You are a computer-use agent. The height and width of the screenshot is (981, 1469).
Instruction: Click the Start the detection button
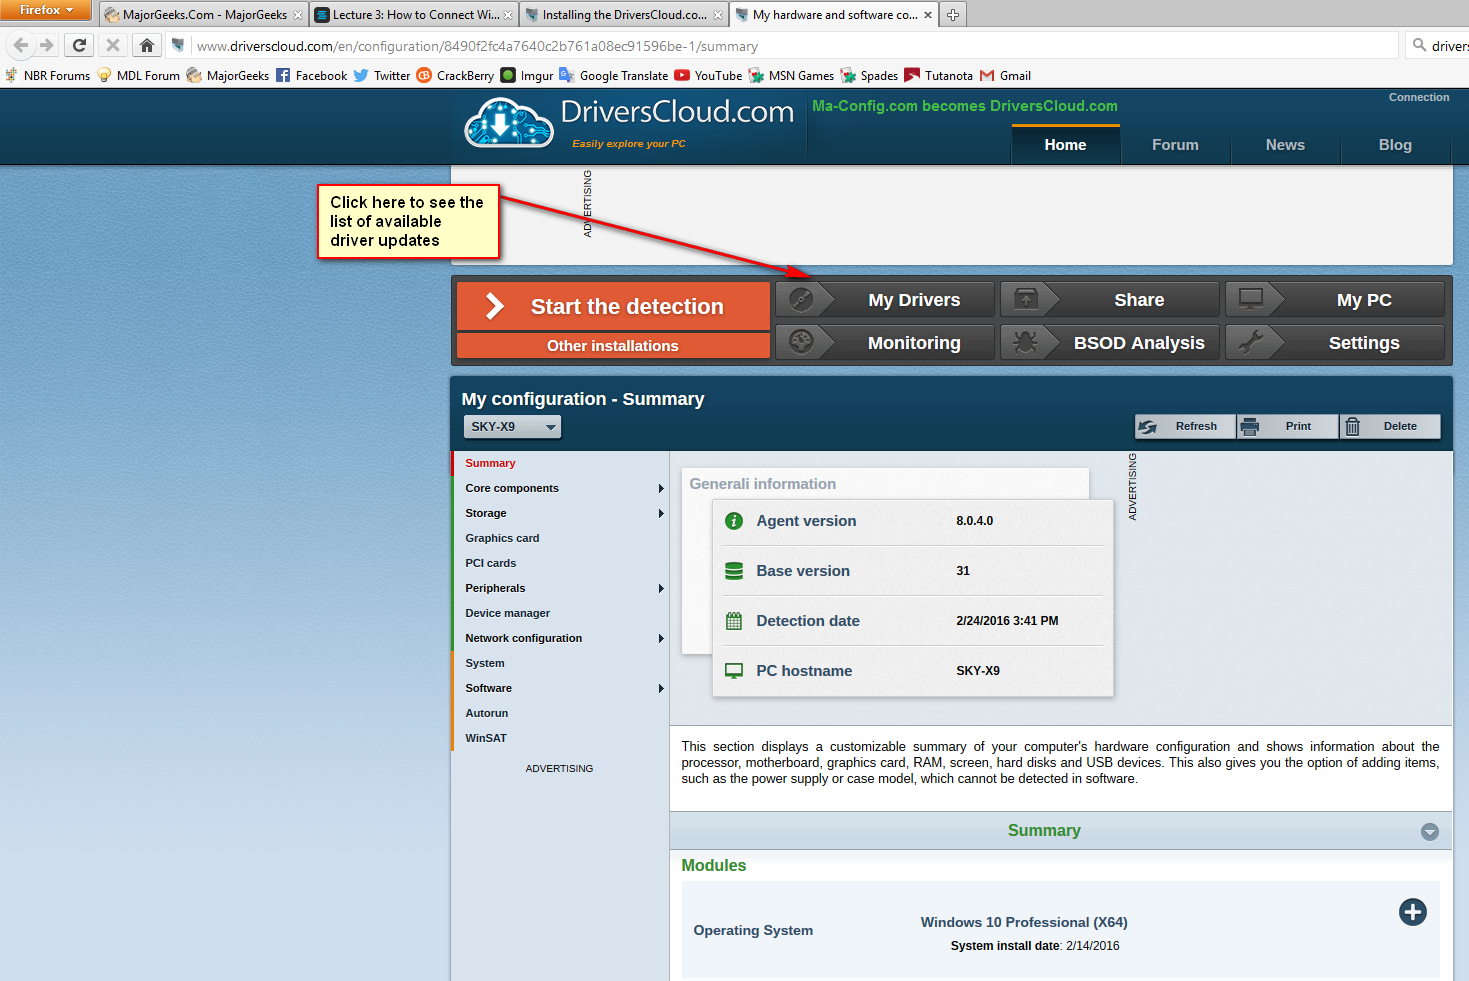[613, 306]
